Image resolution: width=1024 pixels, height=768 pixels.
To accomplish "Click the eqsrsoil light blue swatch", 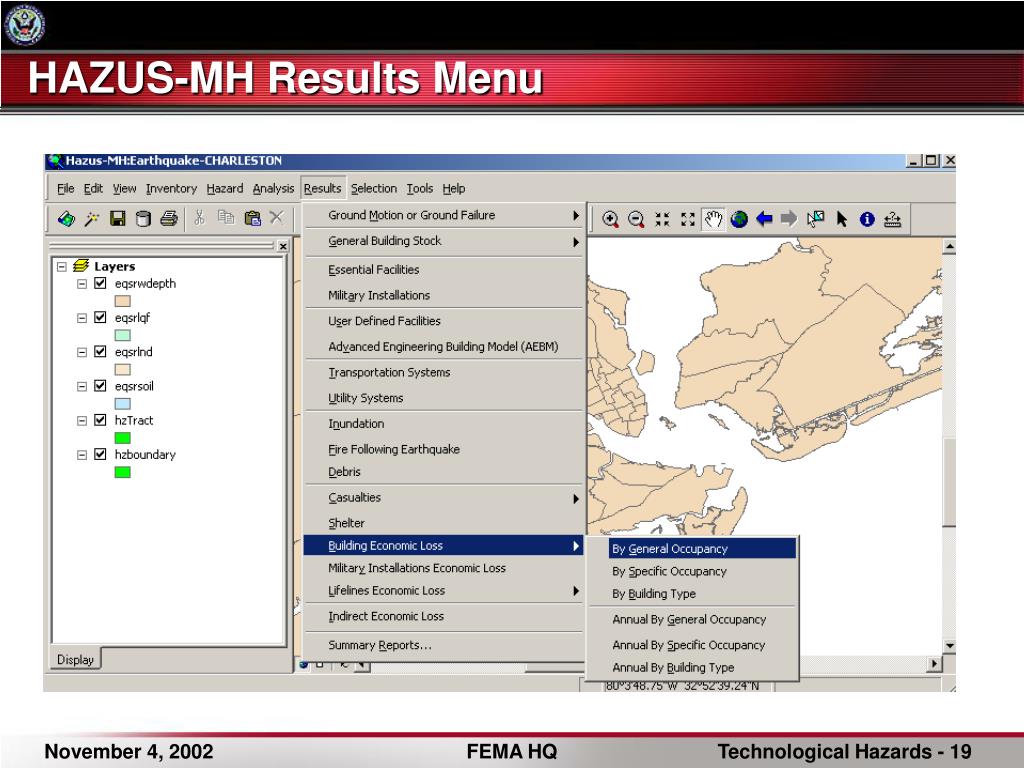I will (122, 404).
